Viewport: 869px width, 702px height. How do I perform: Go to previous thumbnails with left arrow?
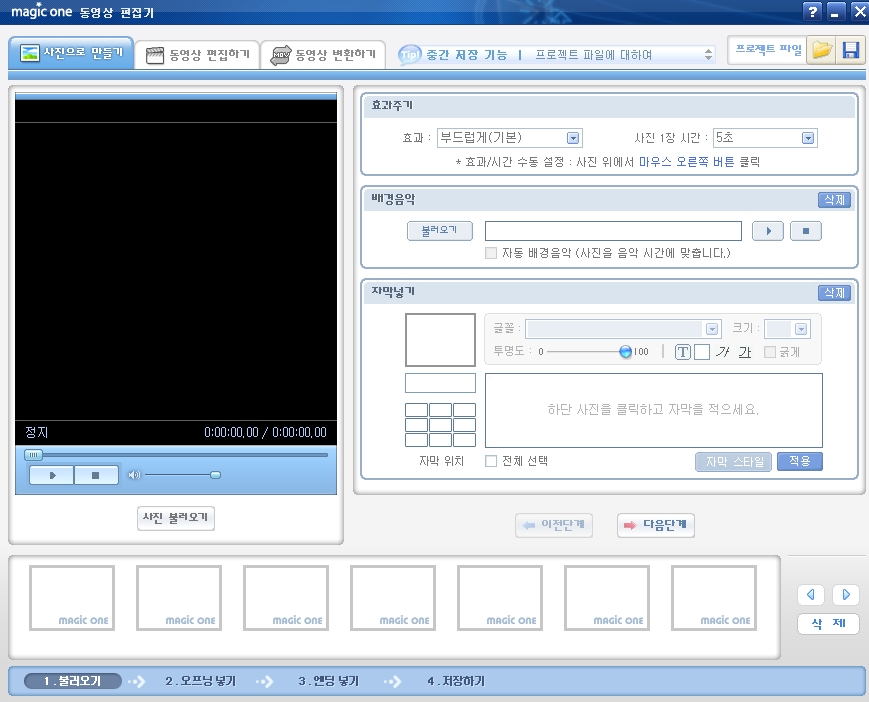(x=811, y=595)
